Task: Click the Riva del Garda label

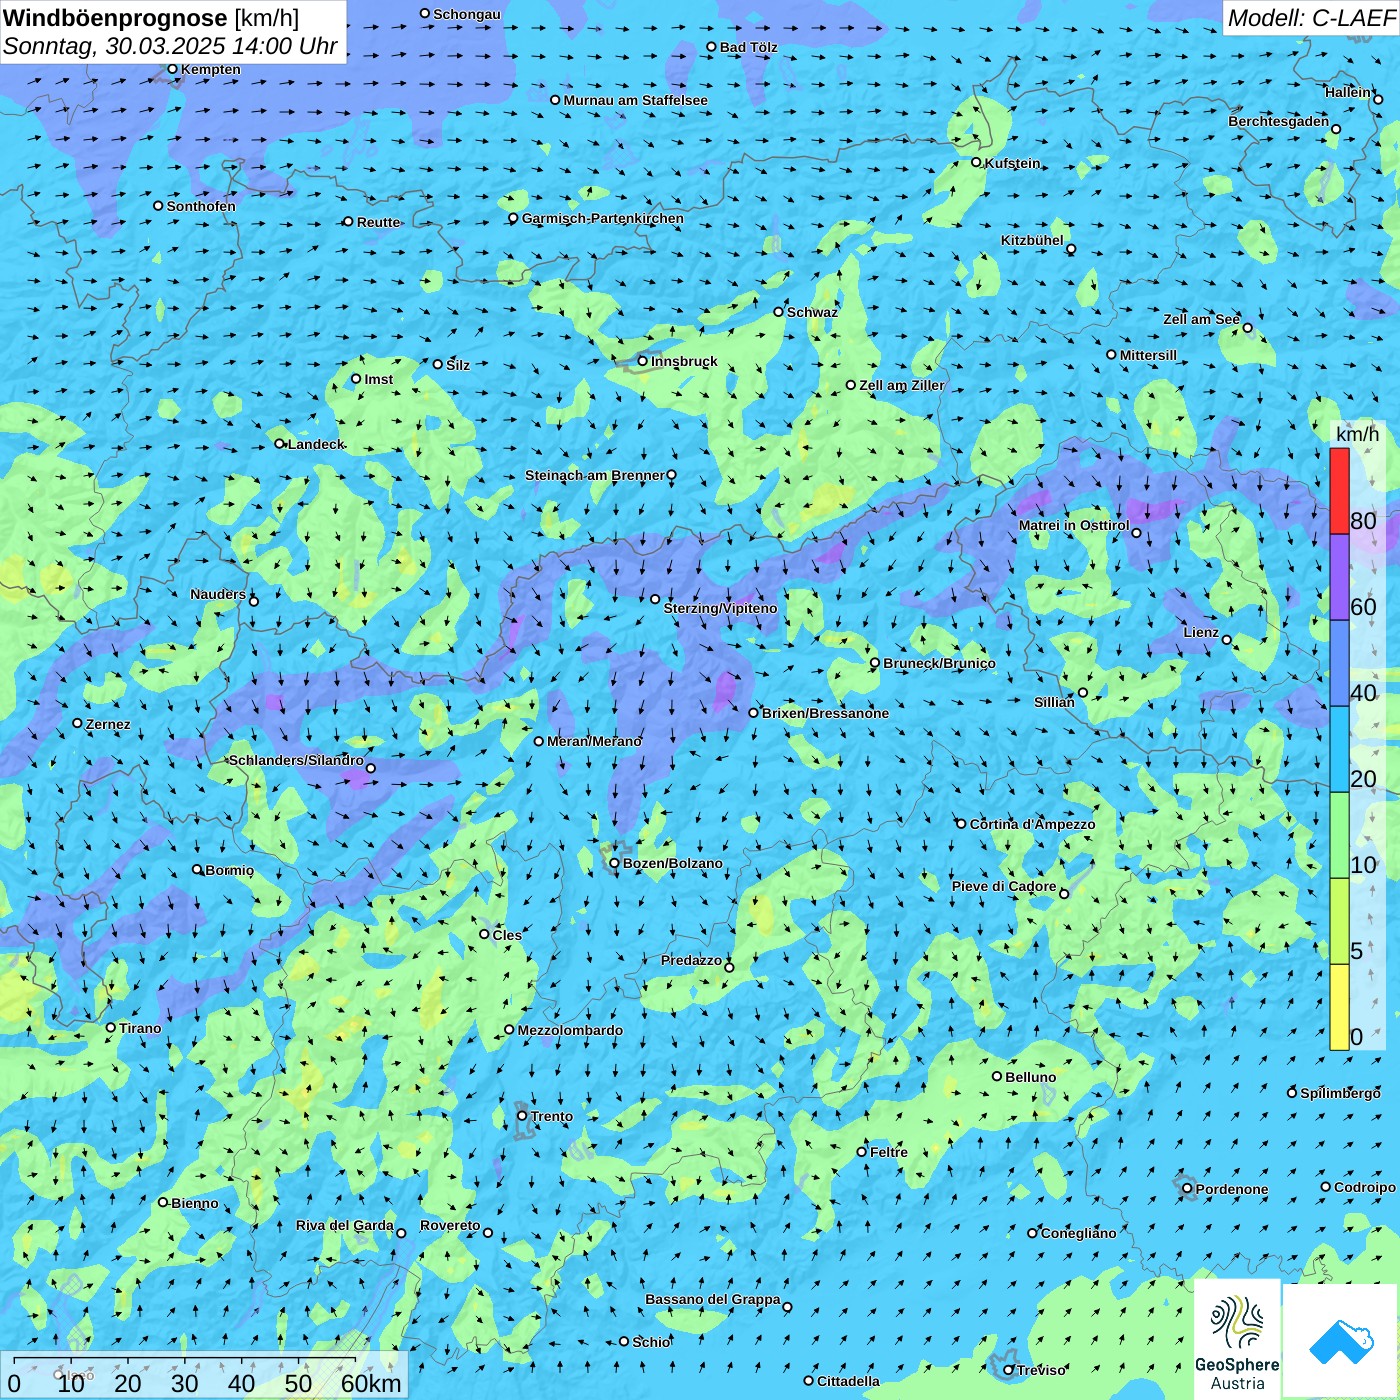Action: [345, 1225]
